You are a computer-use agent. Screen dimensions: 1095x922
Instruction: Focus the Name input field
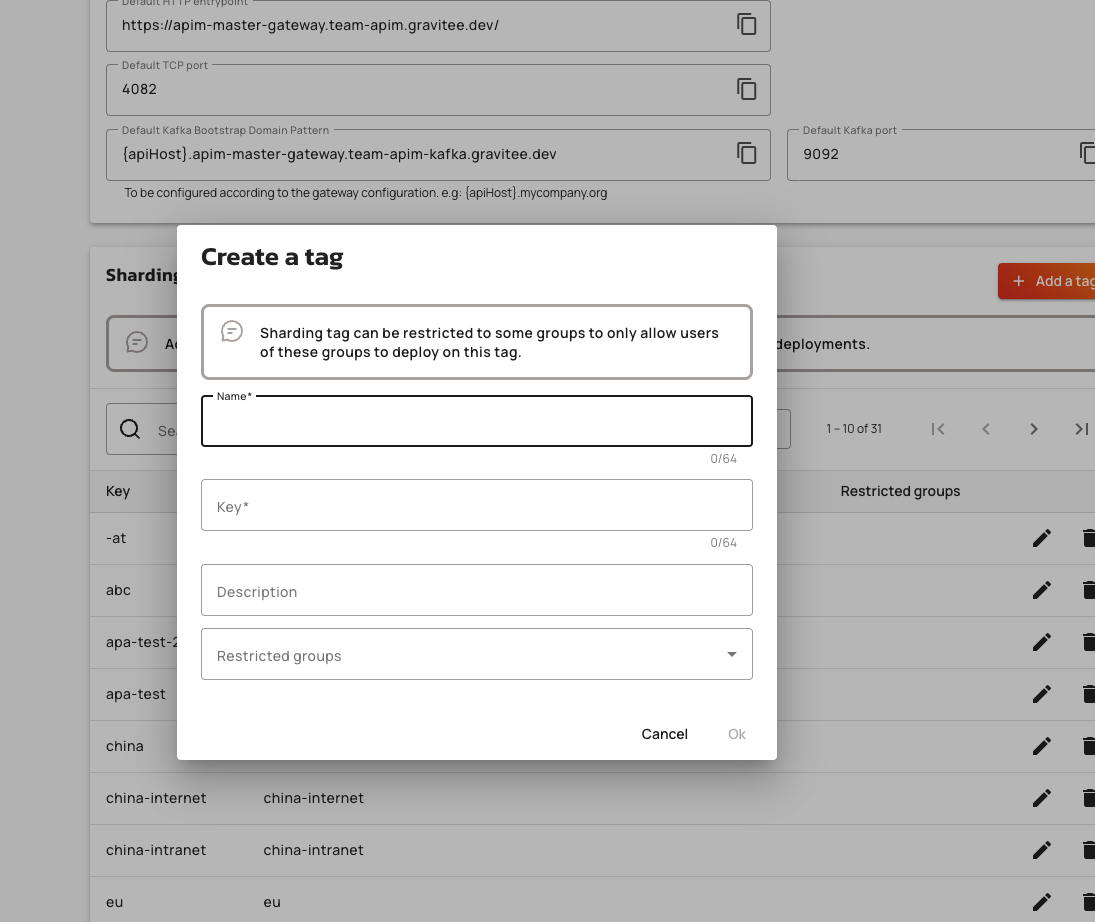pyautogui.click(x=476, y=422)
